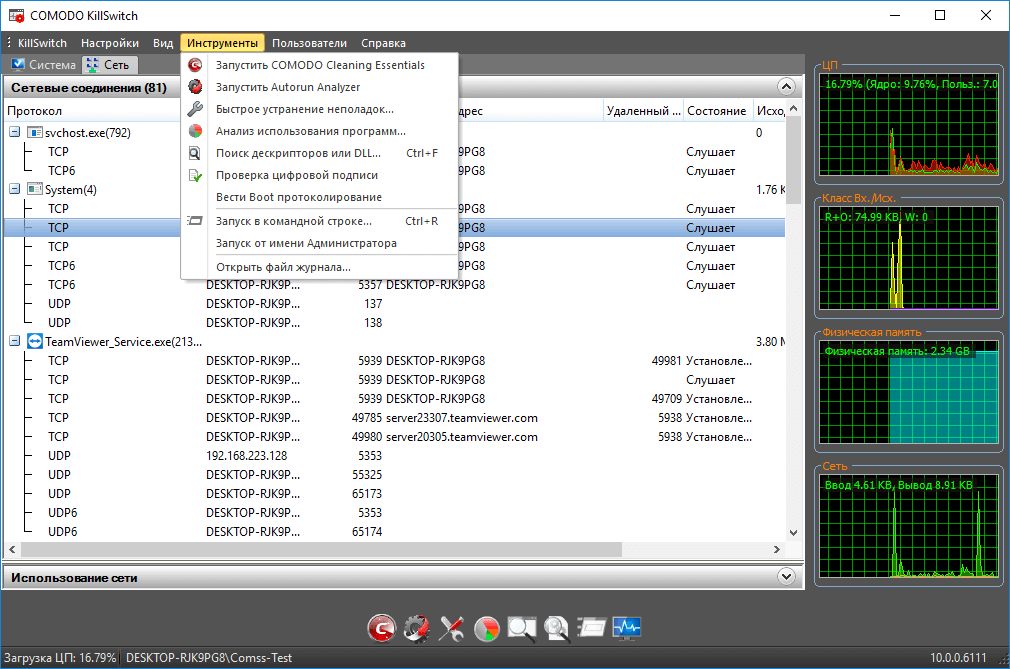Screen dimensions: 1010x669
Task: Collapse the svchost.exe(792) tree node
Action: coord(15,133)
